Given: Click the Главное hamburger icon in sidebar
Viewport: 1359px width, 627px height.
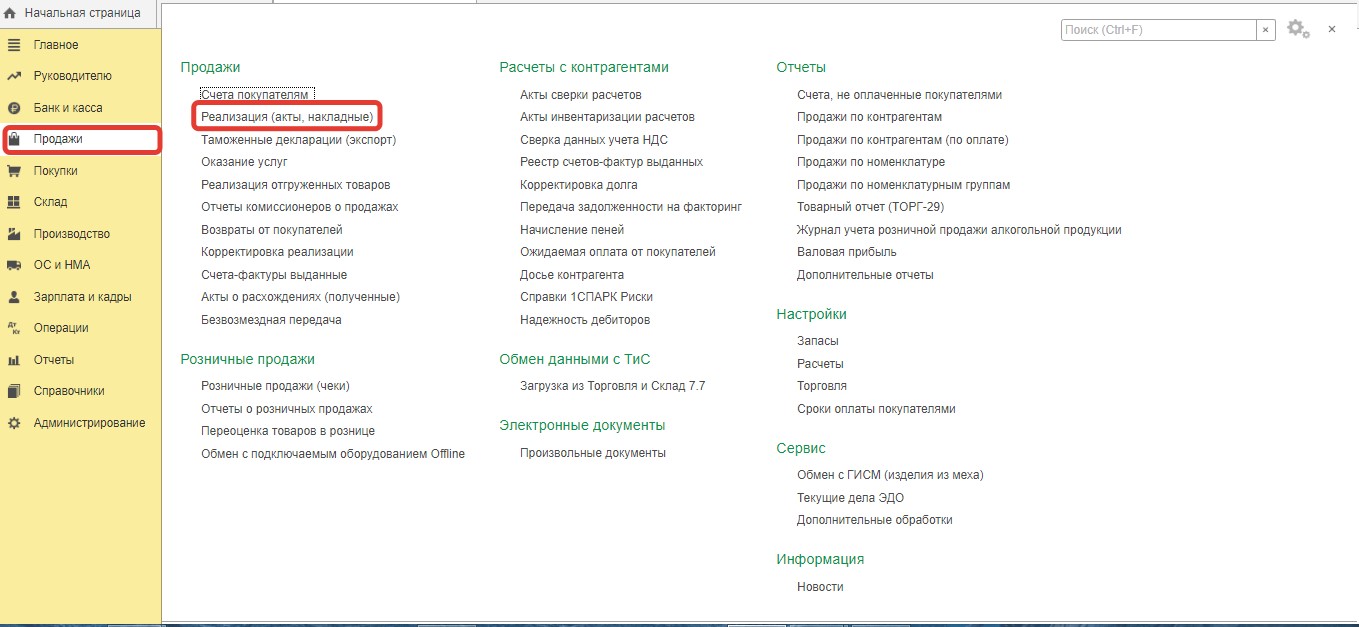Looking at the screenshot, I should click(14, 45).
